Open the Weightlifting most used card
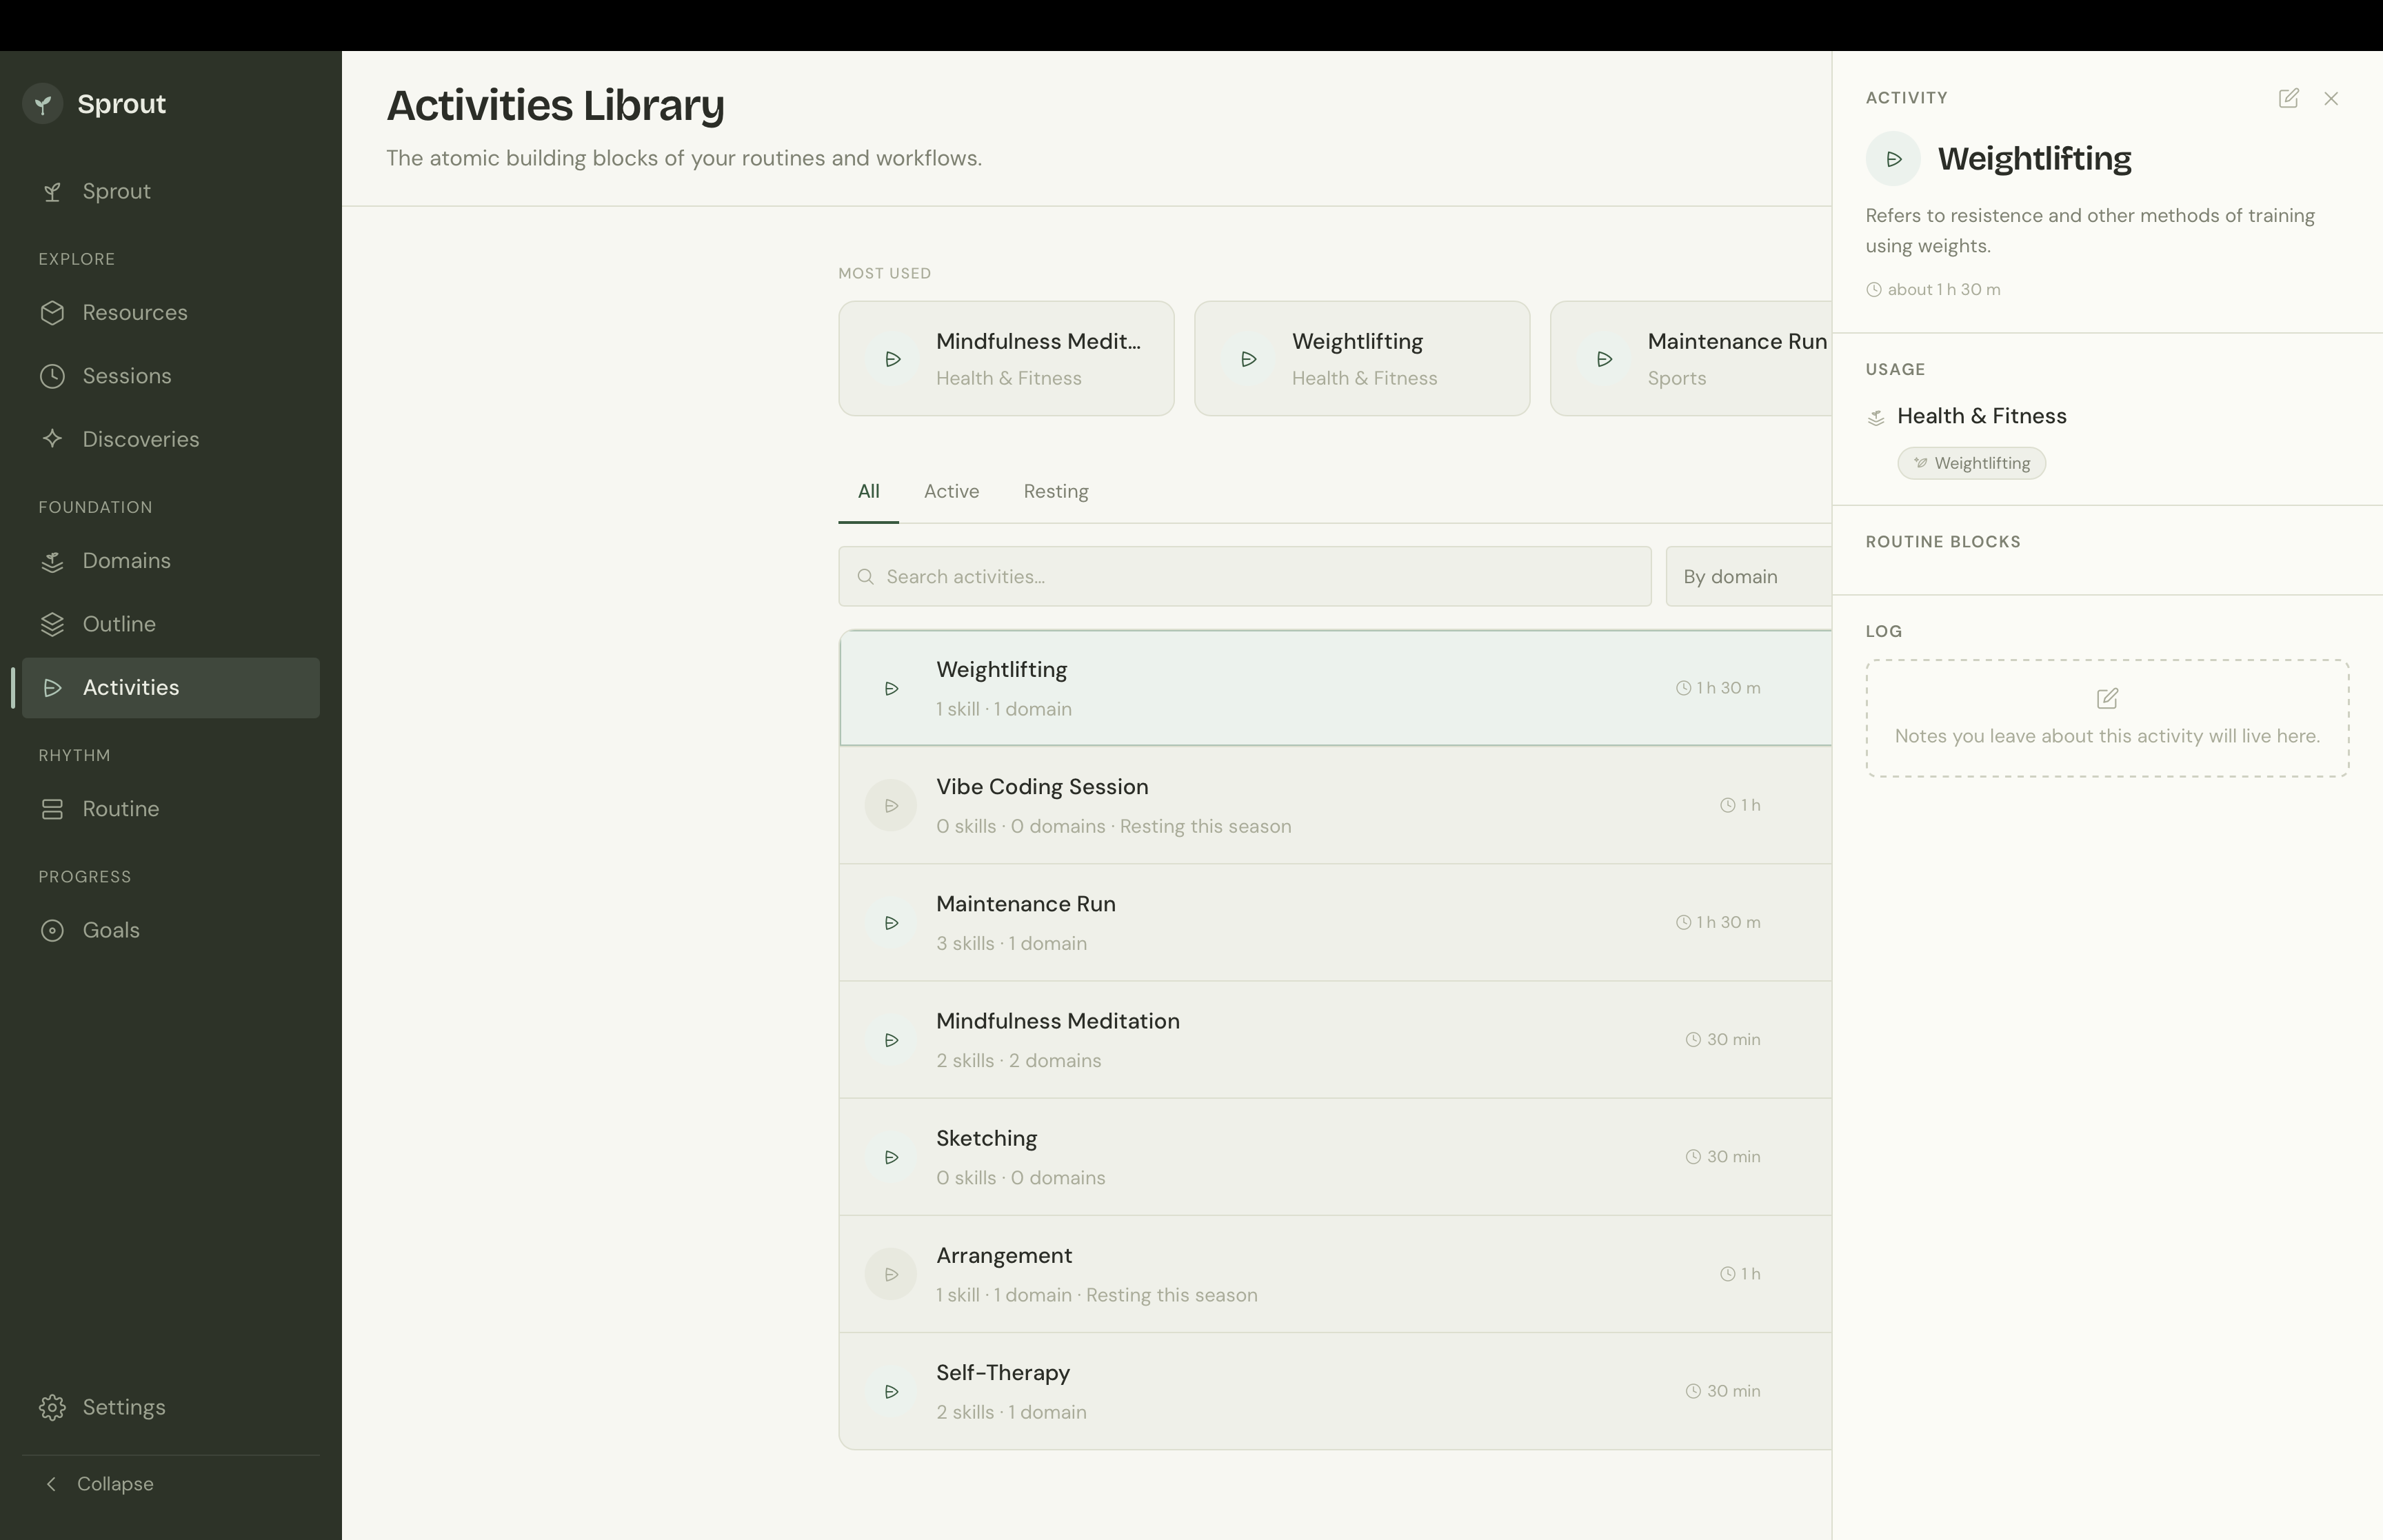This screenshot has height=1540, width=2383. tap(1362, 358)
